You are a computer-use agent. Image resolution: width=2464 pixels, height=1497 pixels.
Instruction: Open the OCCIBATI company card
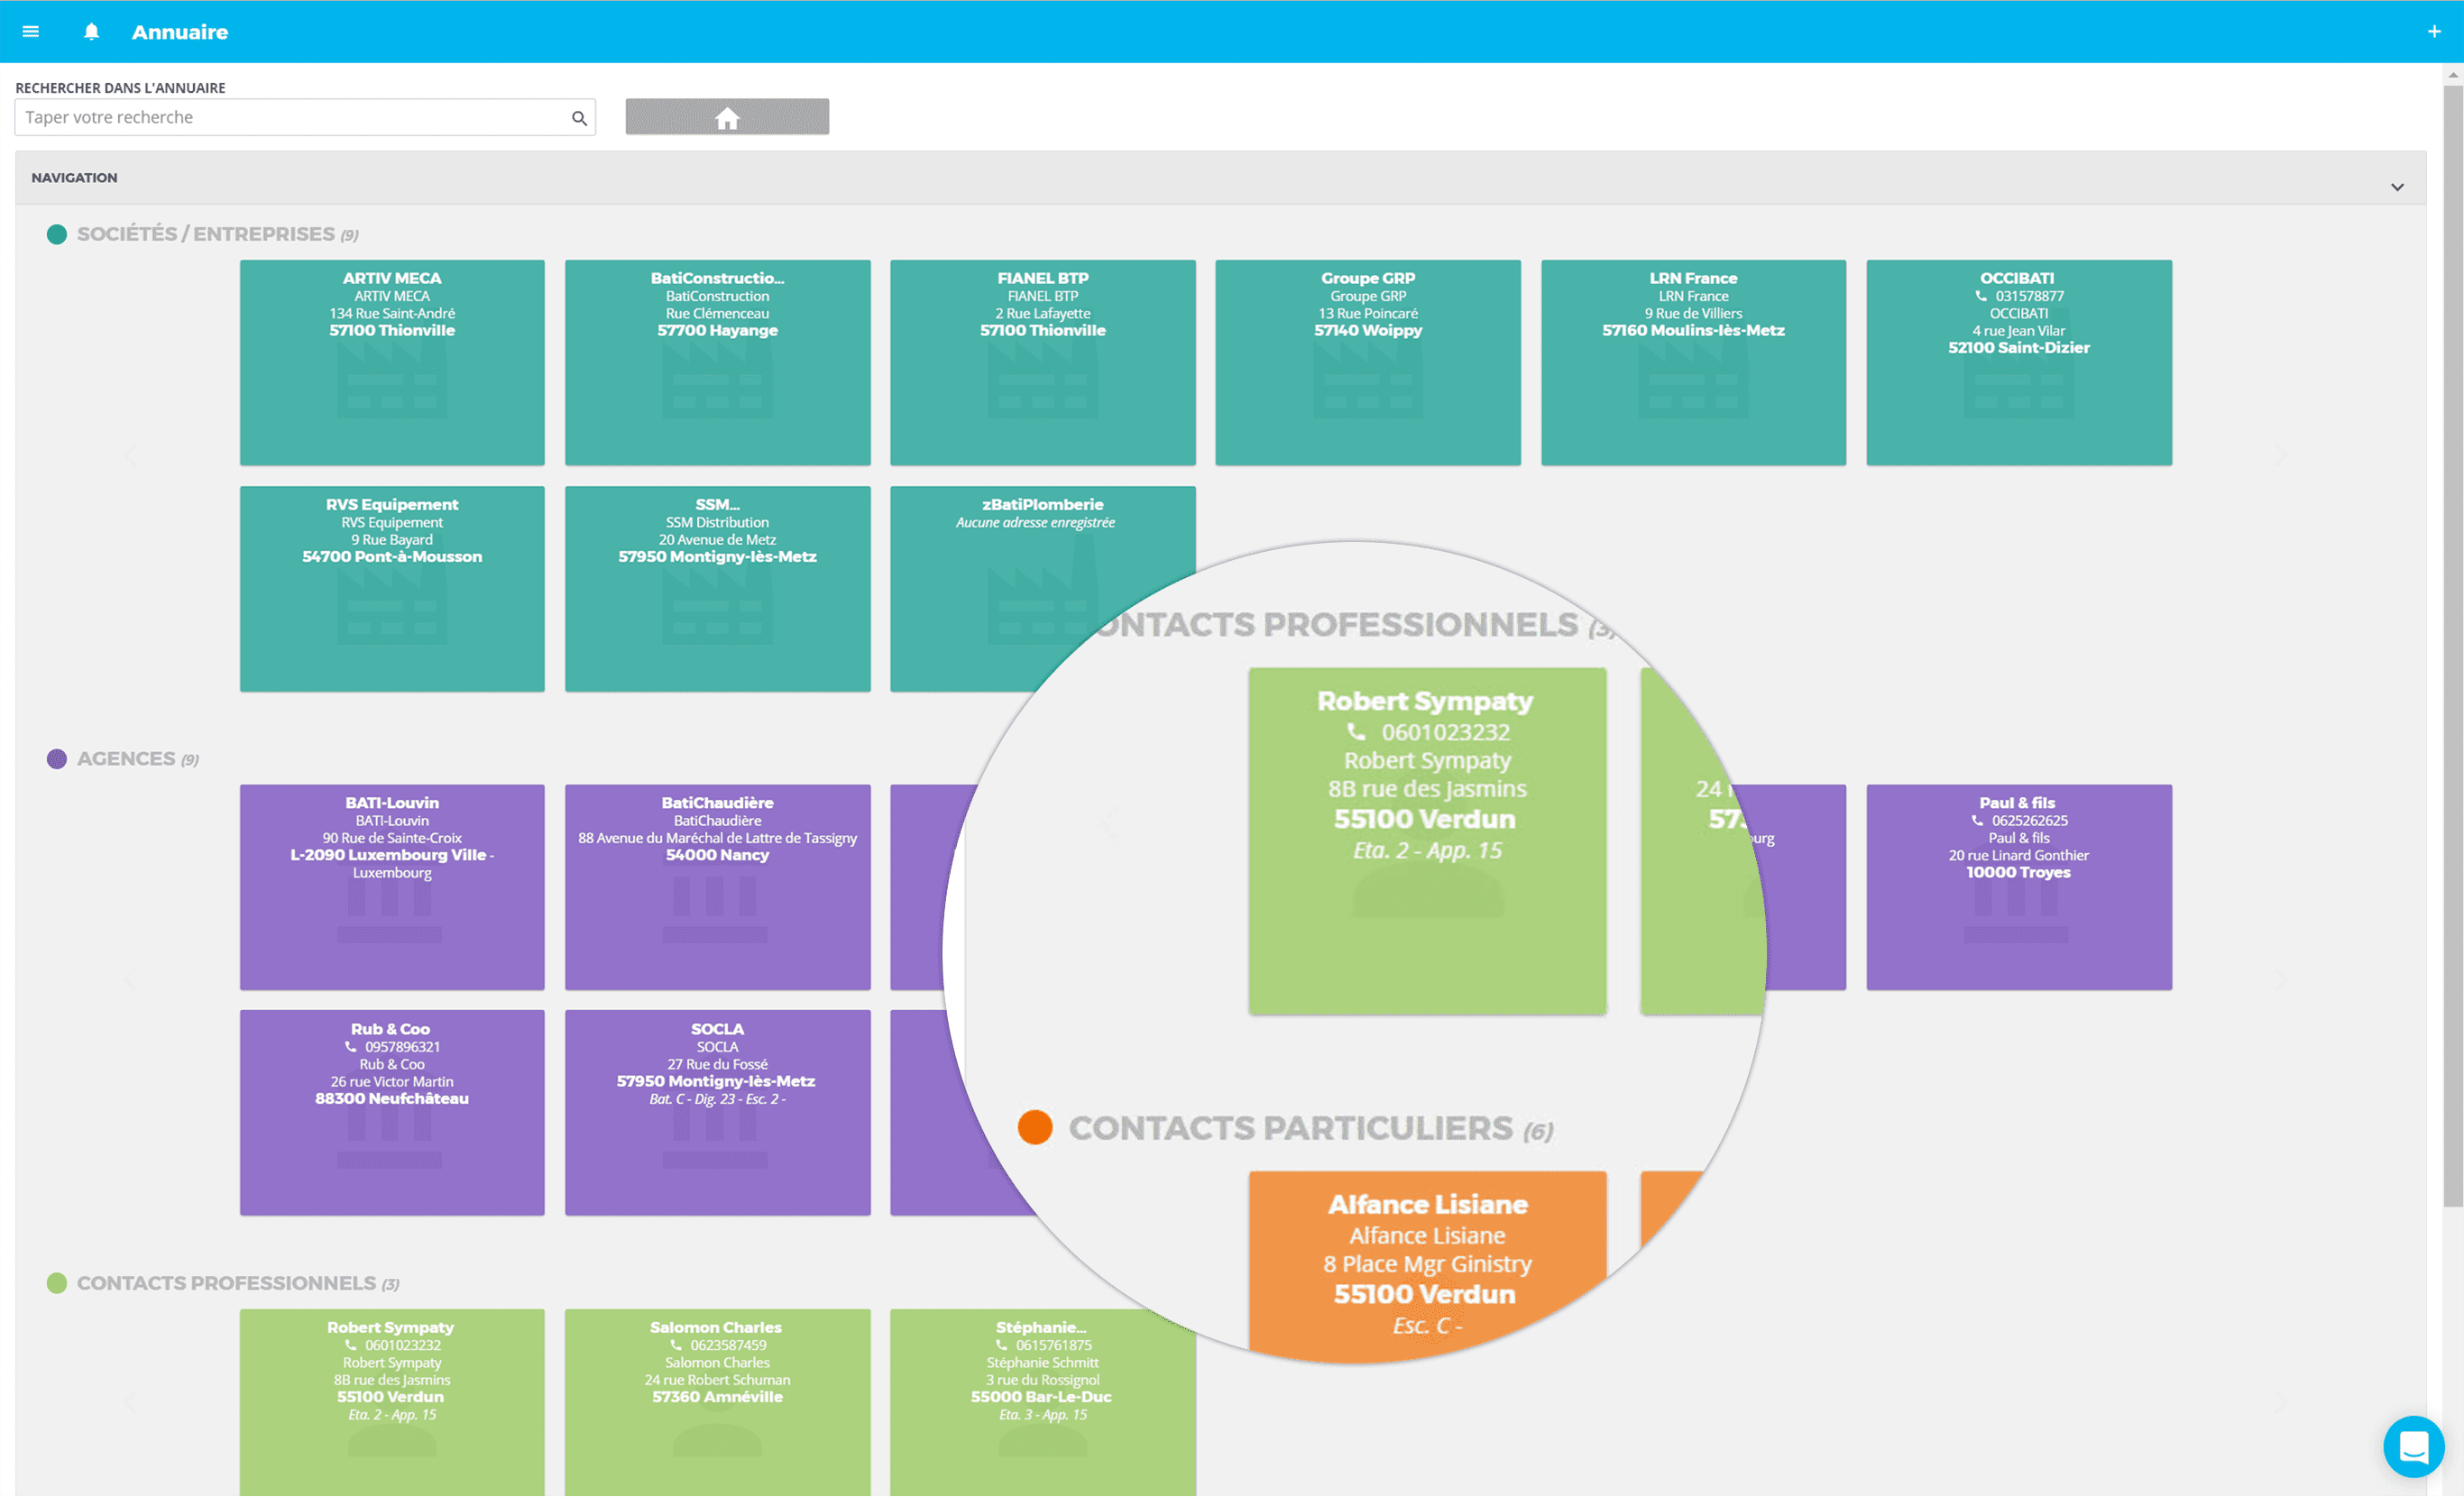2019,363
